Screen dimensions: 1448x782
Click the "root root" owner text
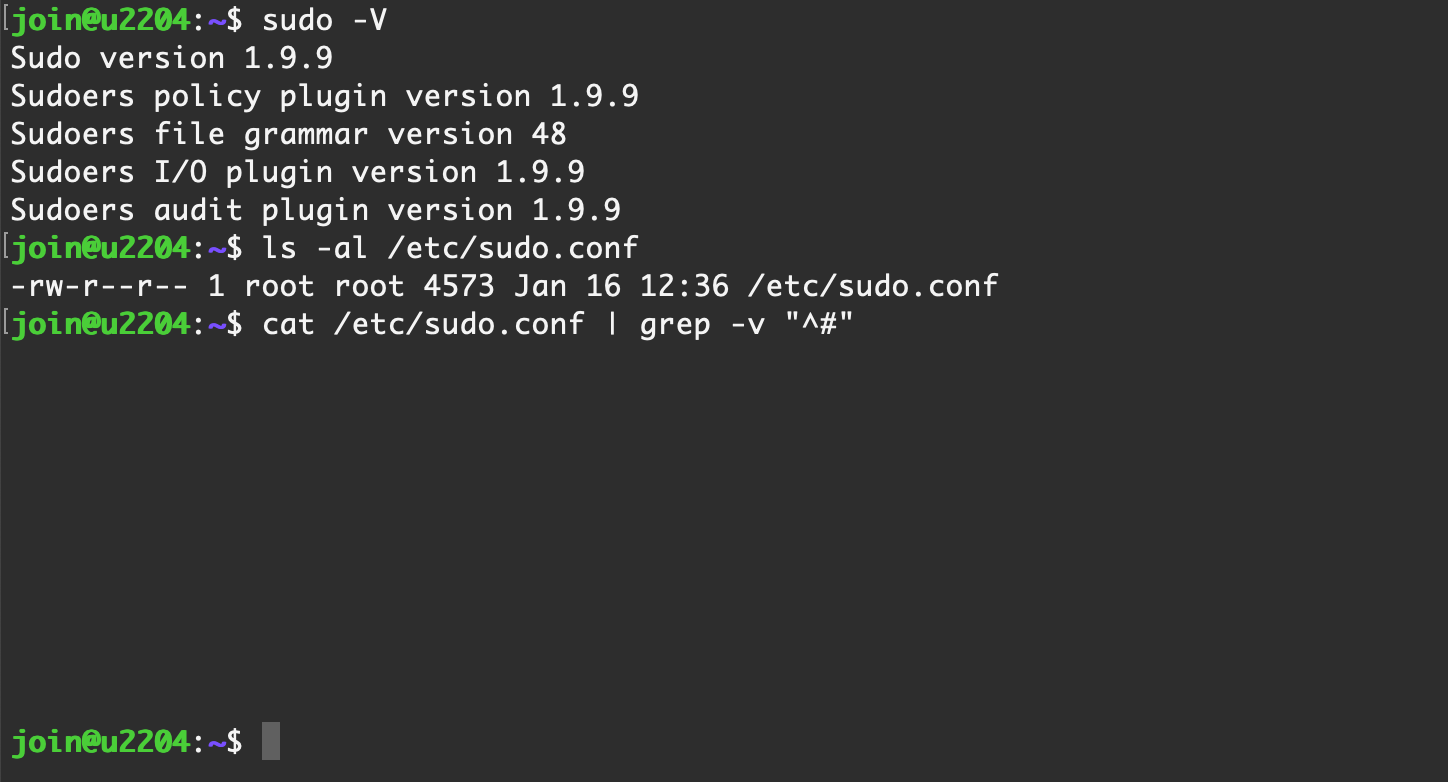point(324,286)
